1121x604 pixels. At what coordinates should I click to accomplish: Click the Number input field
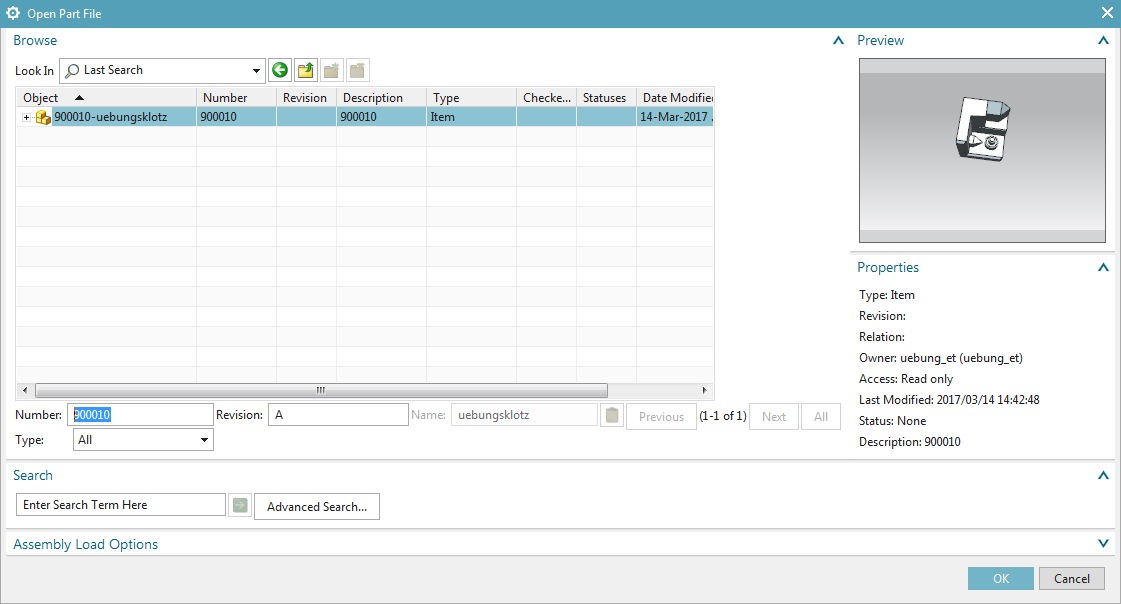[x=140, y=415]
